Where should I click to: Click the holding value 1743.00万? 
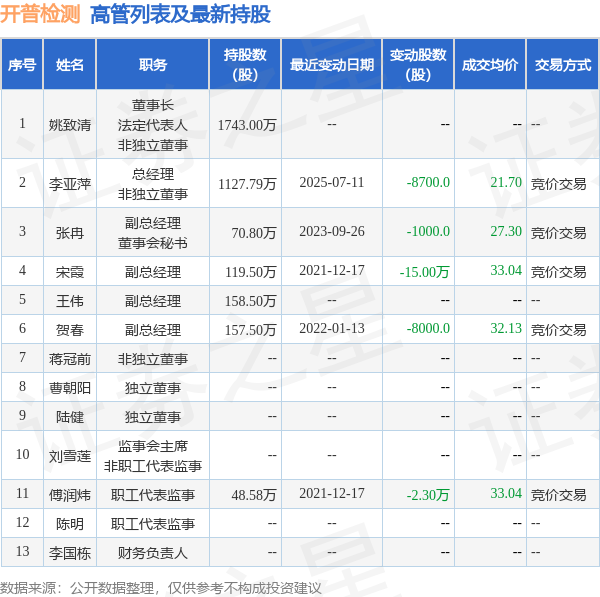(x=247, y=125)
